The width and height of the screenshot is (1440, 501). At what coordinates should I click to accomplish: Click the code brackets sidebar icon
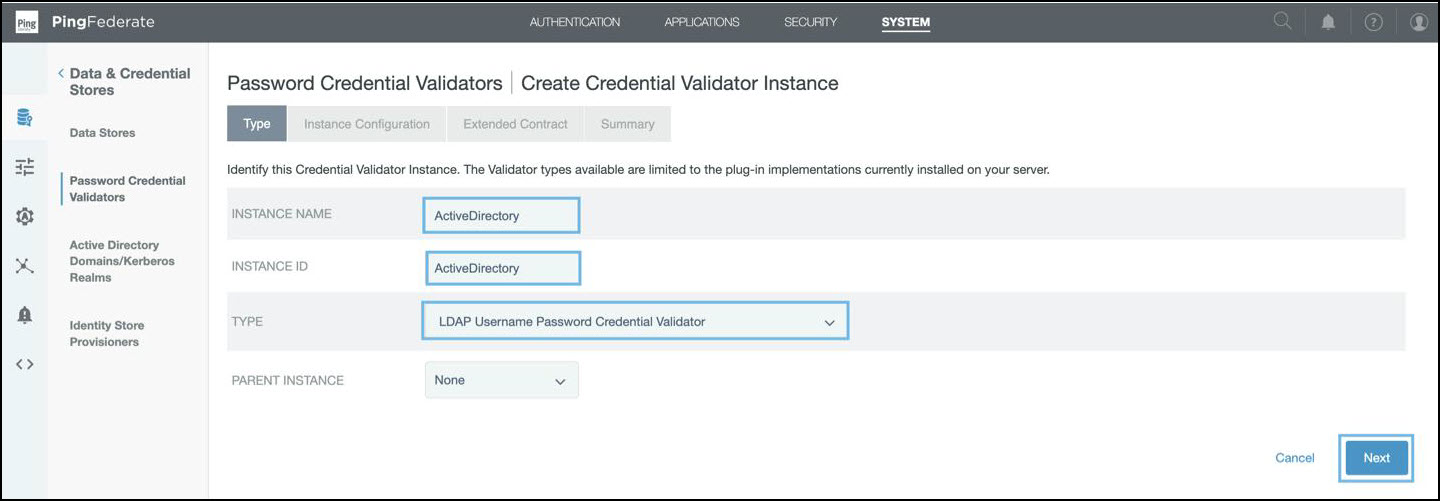[25, 364]
